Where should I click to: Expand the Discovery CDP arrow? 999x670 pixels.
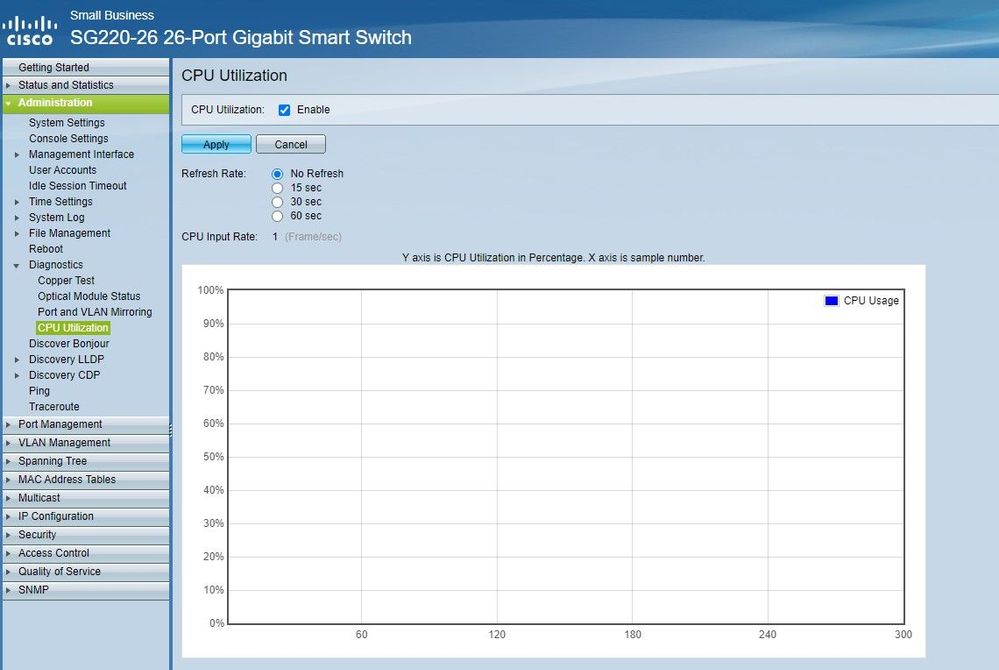pos(17,376)
